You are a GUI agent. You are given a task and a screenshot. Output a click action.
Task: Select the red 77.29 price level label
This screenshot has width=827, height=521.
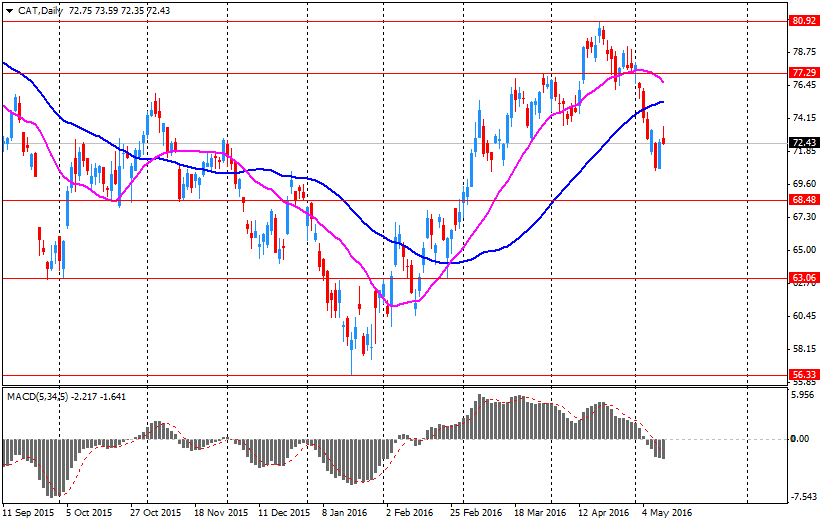click(x=804, y=72)
